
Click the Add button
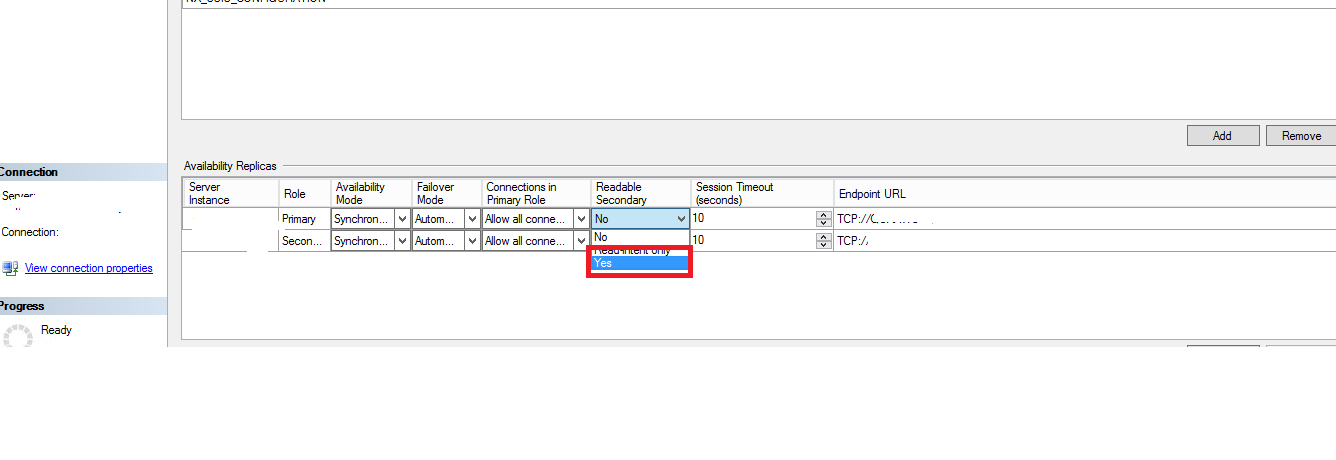[1222, 136]
